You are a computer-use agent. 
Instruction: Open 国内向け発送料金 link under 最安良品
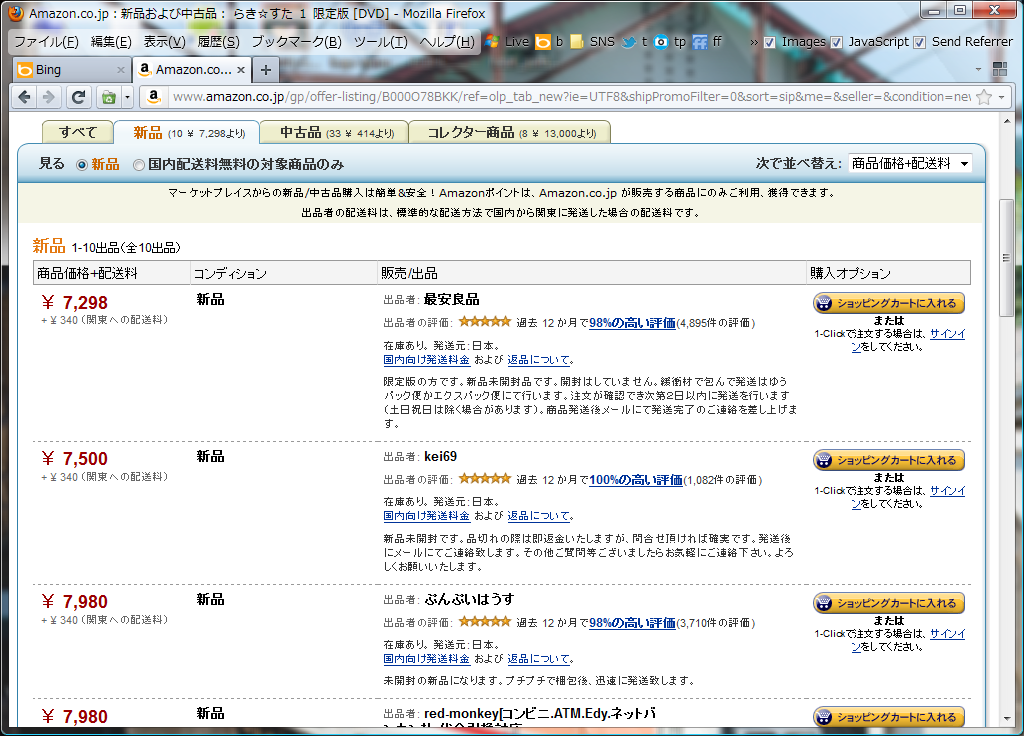click(x=426, y=360)
